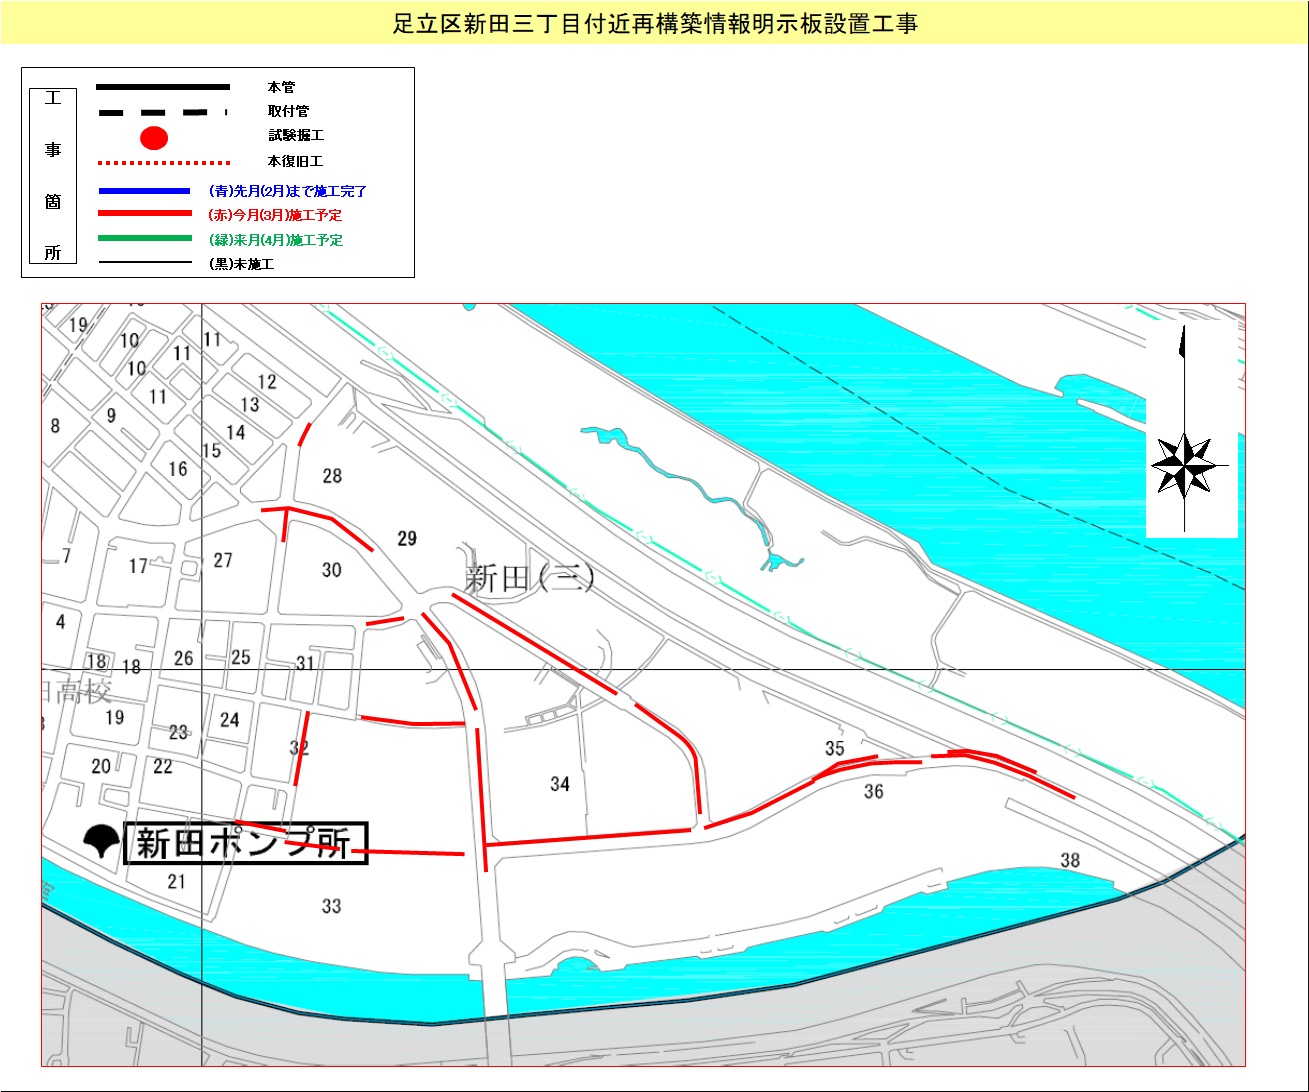Click the yellow title banner text
Screen dimensions: 1309x1092
654,24
